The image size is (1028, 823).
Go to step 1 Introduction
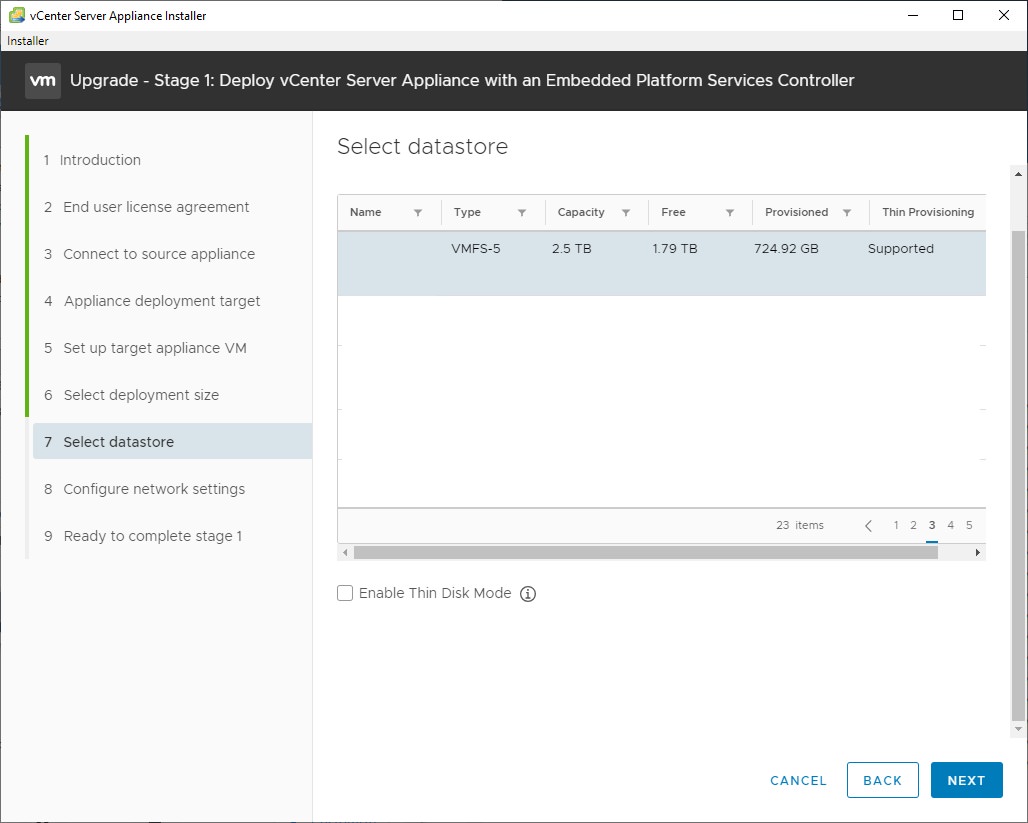click(x=92, y=160)
